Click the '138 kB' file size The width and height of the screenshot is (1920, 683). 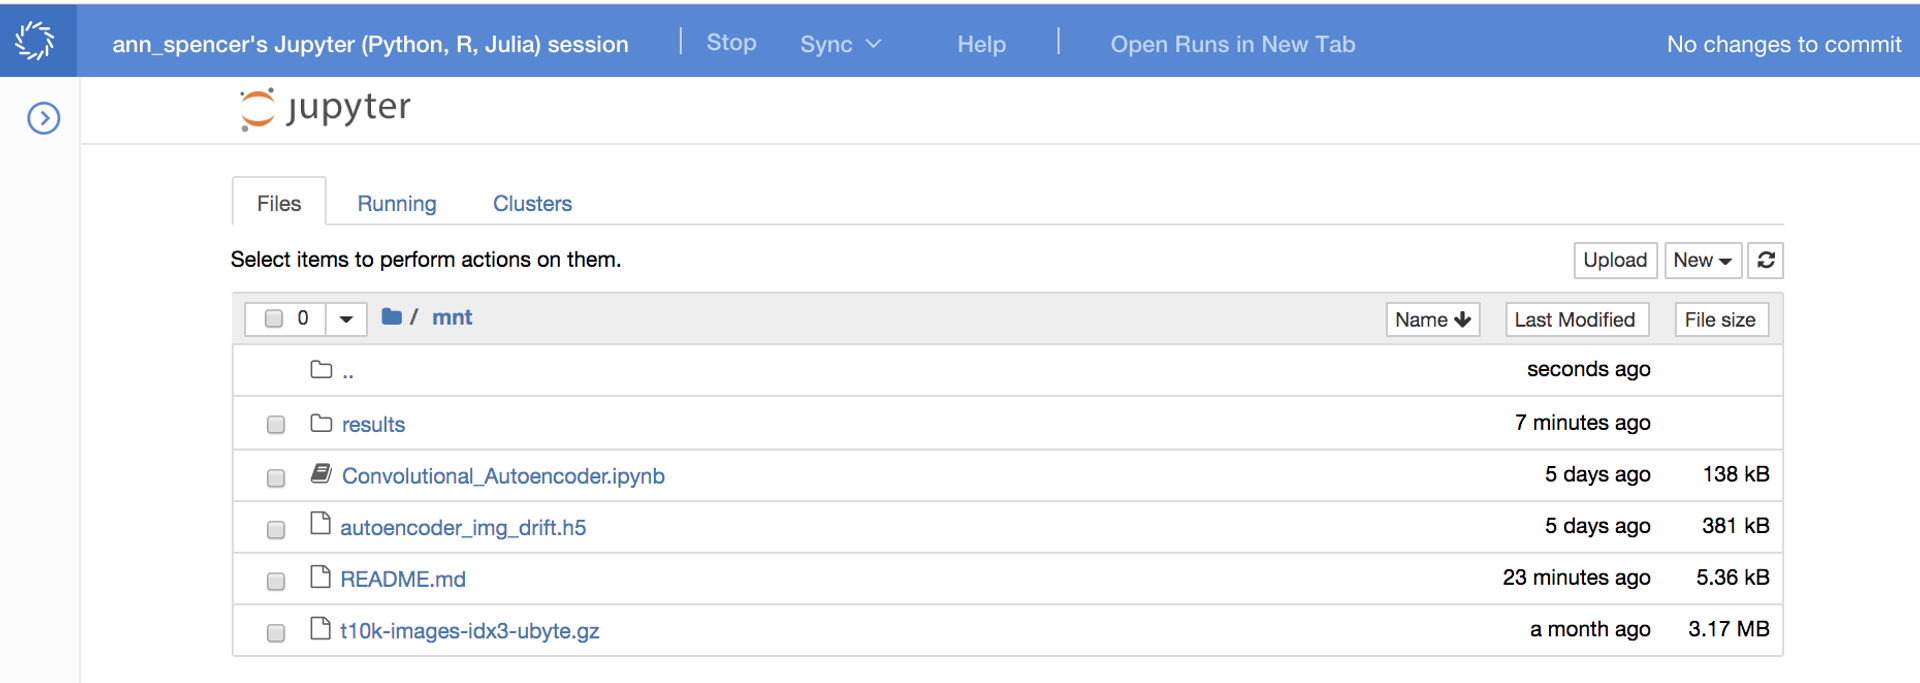[x=1736, y=474]
